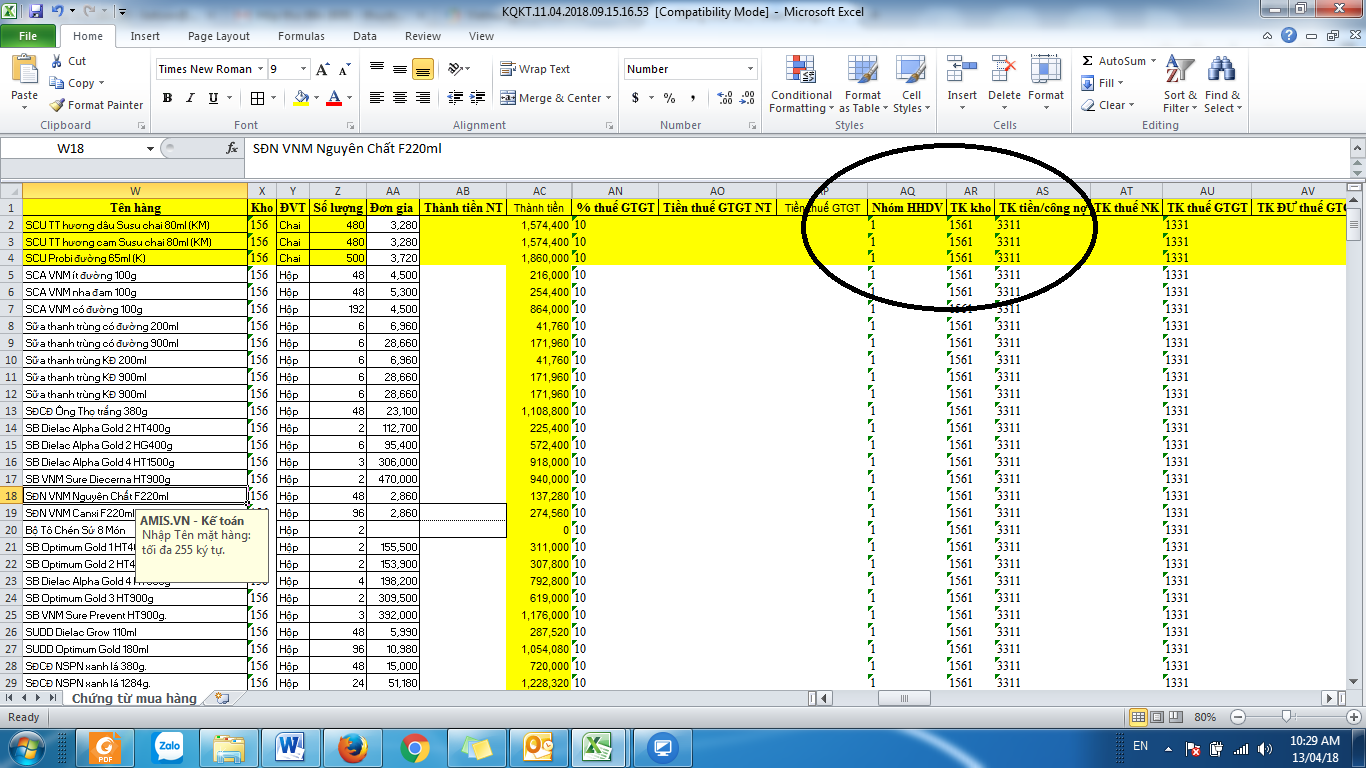Switch to the Review tab
Screen dimensions: 1366x768
[423, 36]
